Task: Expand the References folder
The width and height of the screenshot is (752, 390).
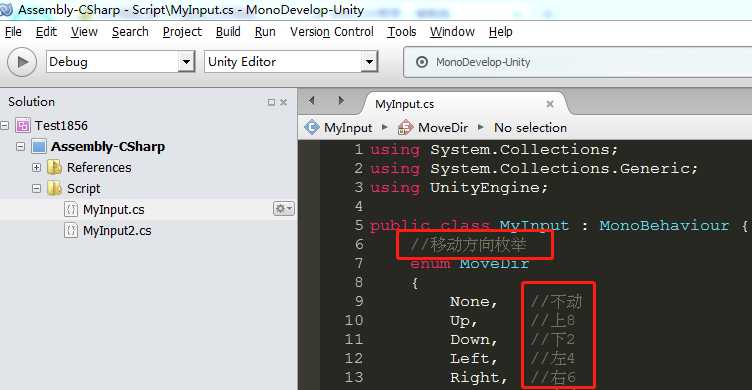Action: tap(36, 167)
